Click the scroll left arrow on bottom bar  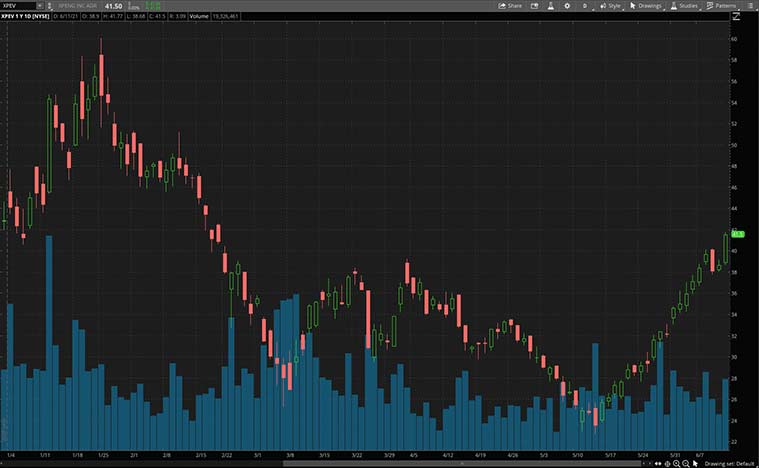click(x=656, y=463)
